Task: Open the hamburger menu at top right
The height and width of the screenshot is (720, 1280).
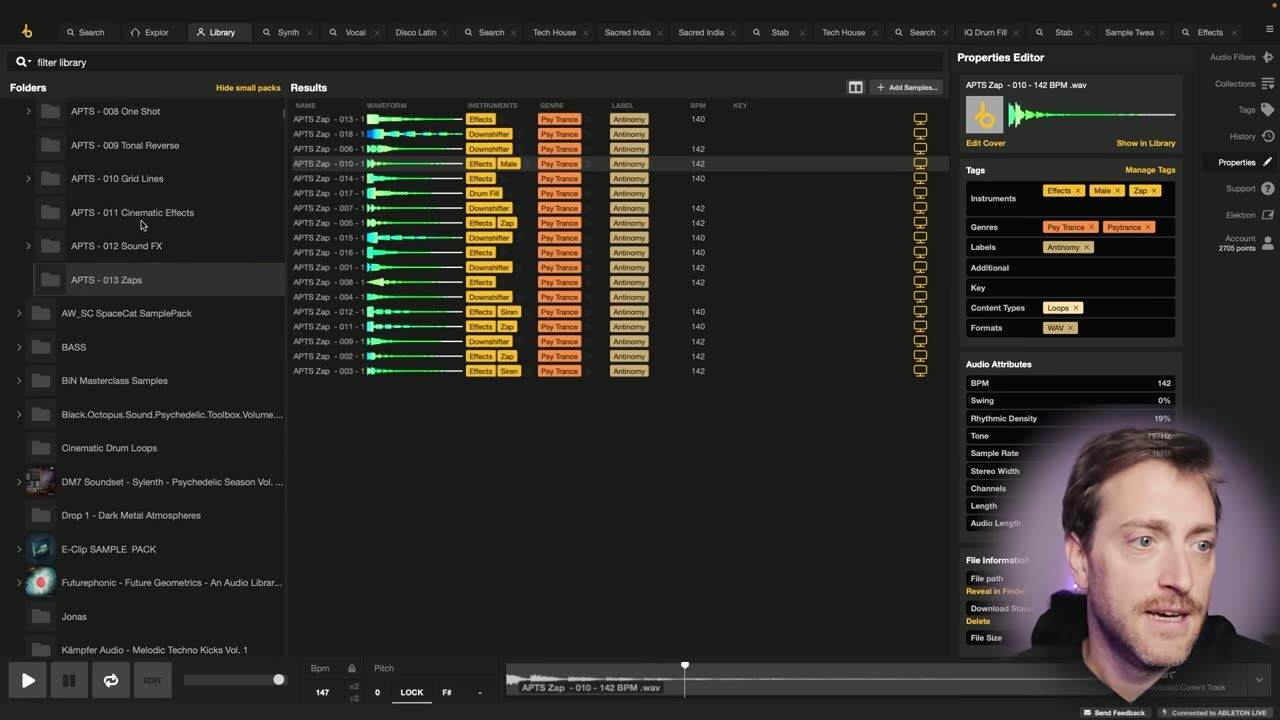Action: coord(1268,29)
